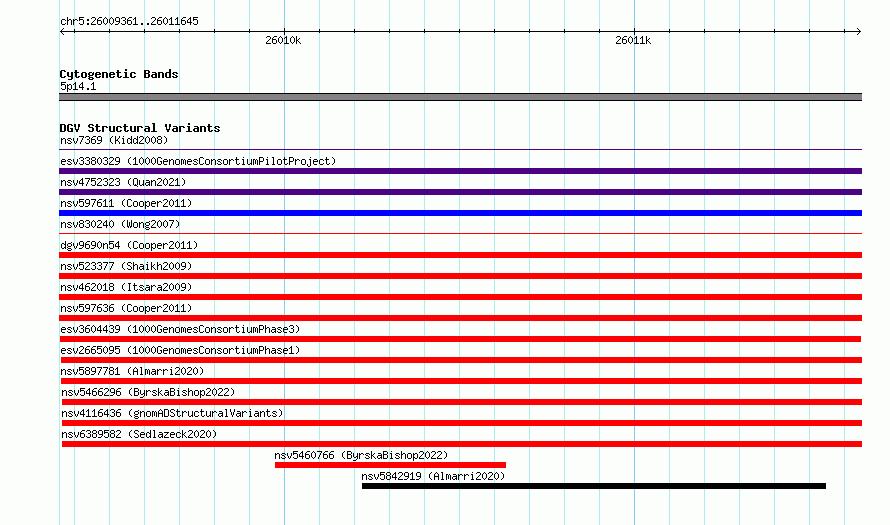Viewport: 890px width, 525px height.
Task: Select the esv3380329 purple variant bar
Action: 460,171
